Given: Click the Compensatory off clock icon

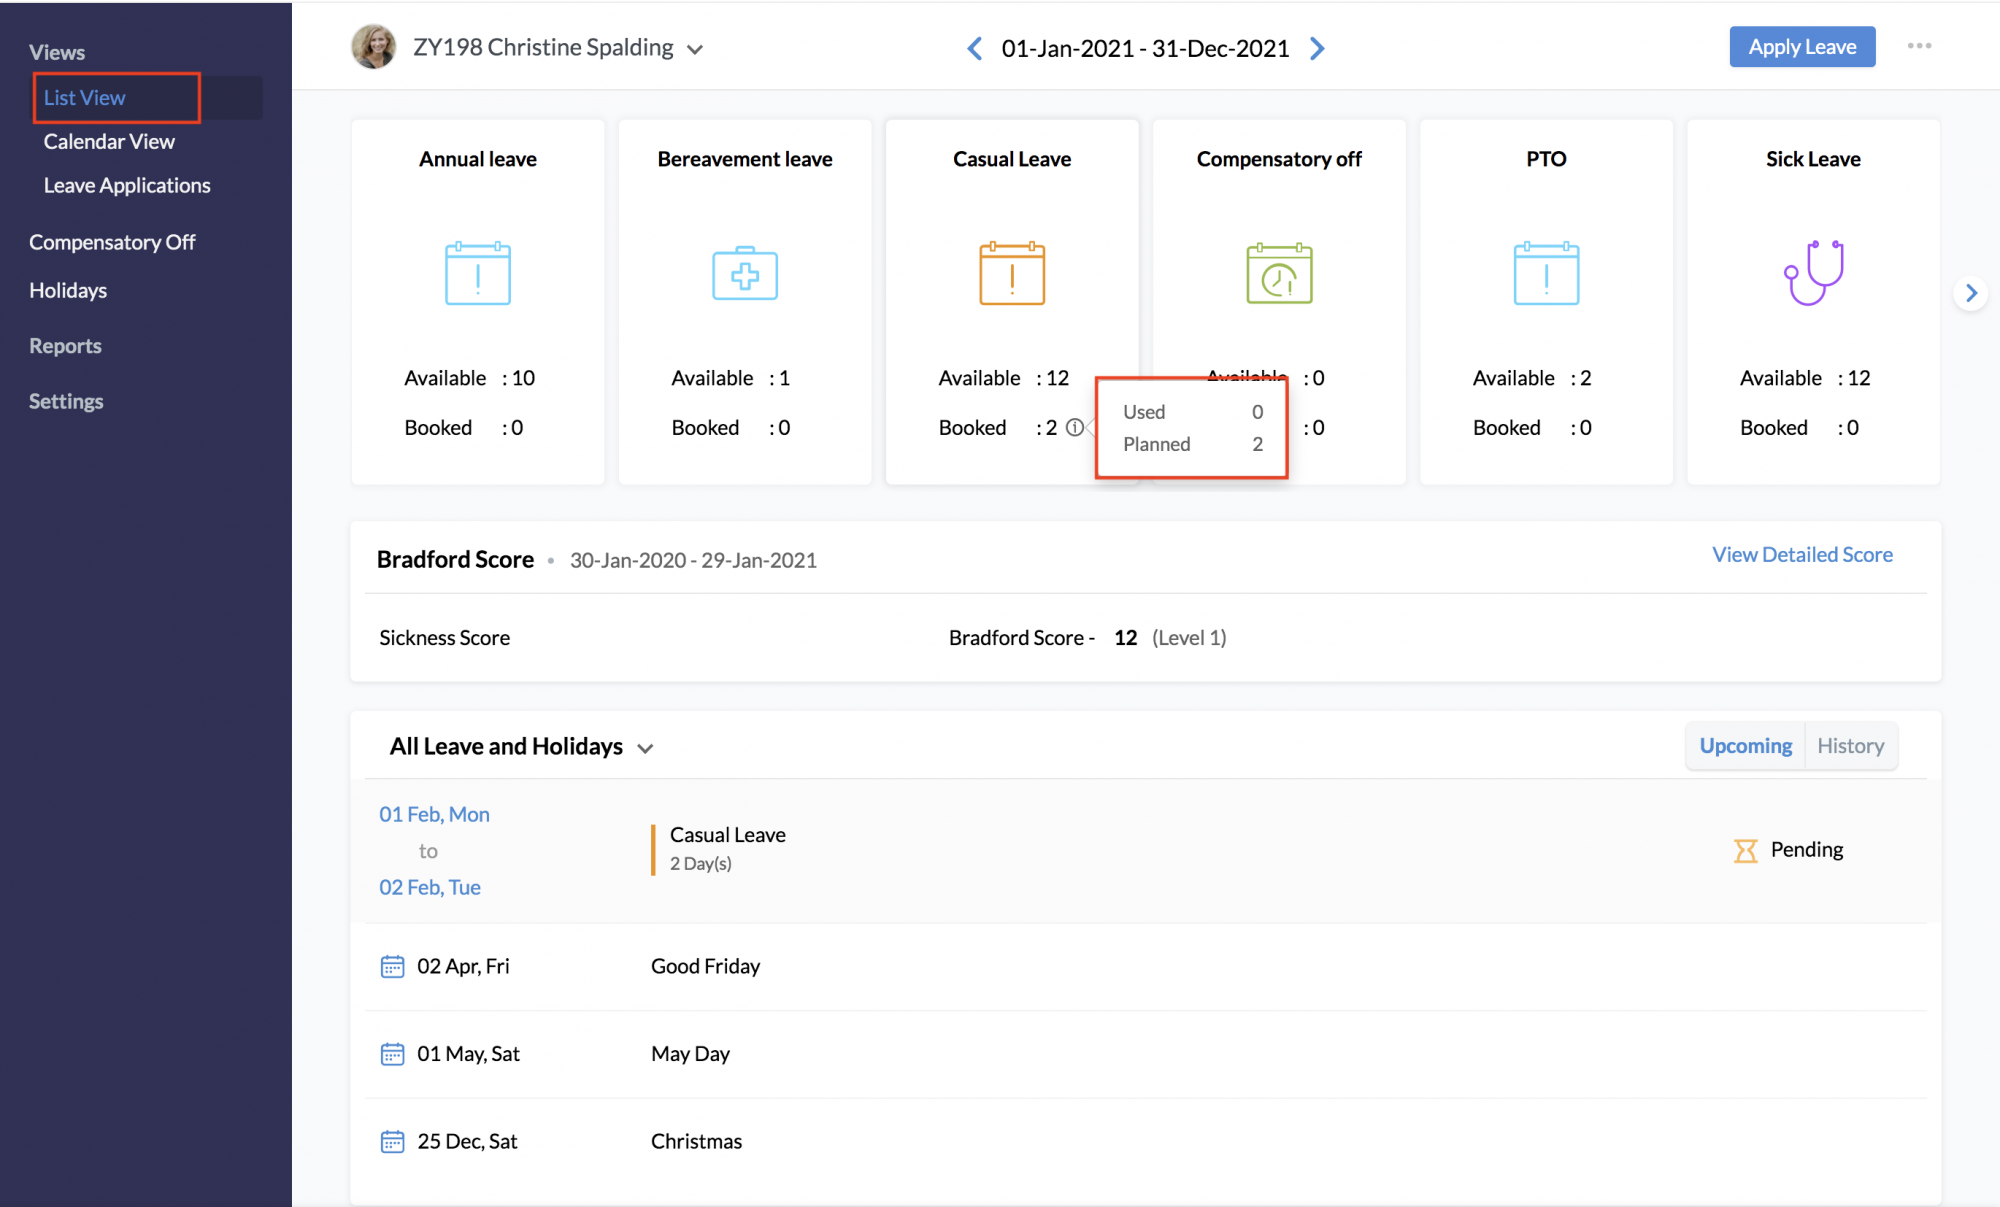Looking at the screenshot, I should point(1279,273).
